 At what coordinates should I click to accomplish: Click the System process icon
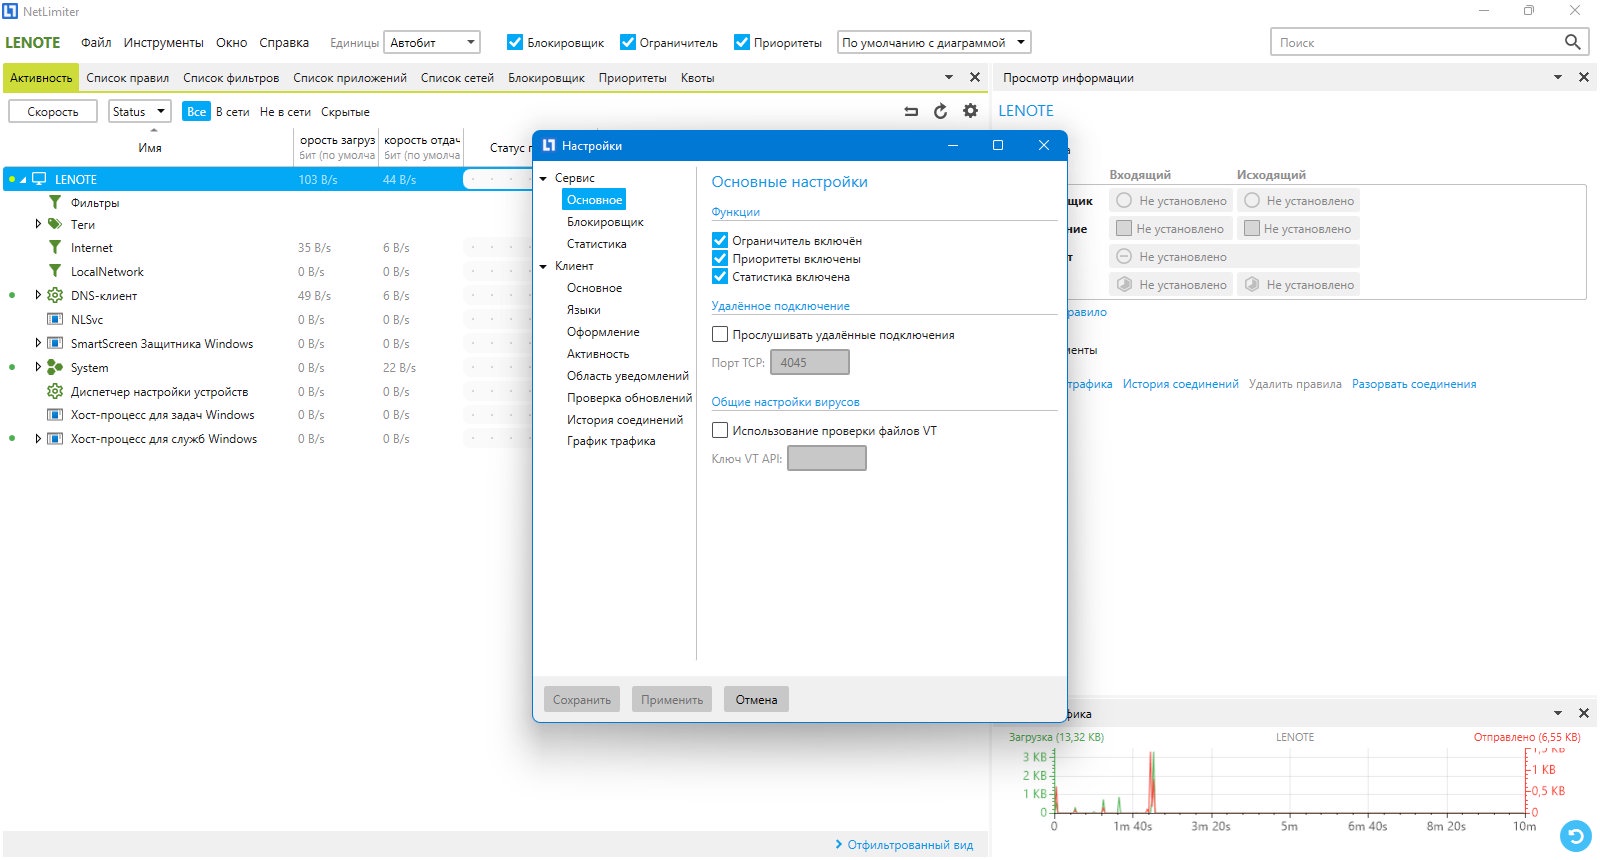tap(55, 367)
